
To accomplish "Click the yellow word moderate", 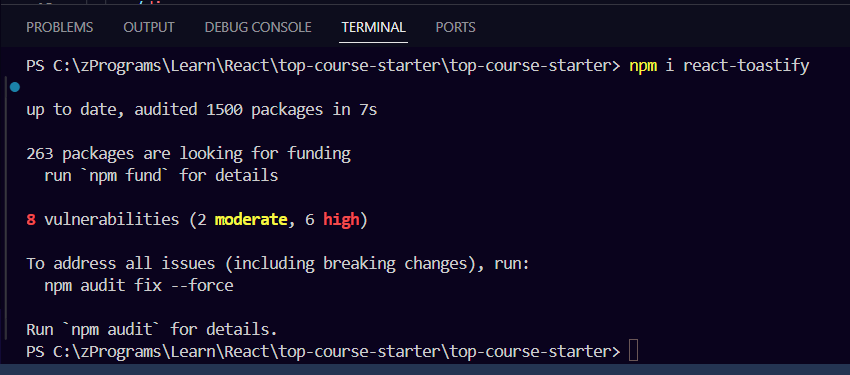I will pos(251,219).
